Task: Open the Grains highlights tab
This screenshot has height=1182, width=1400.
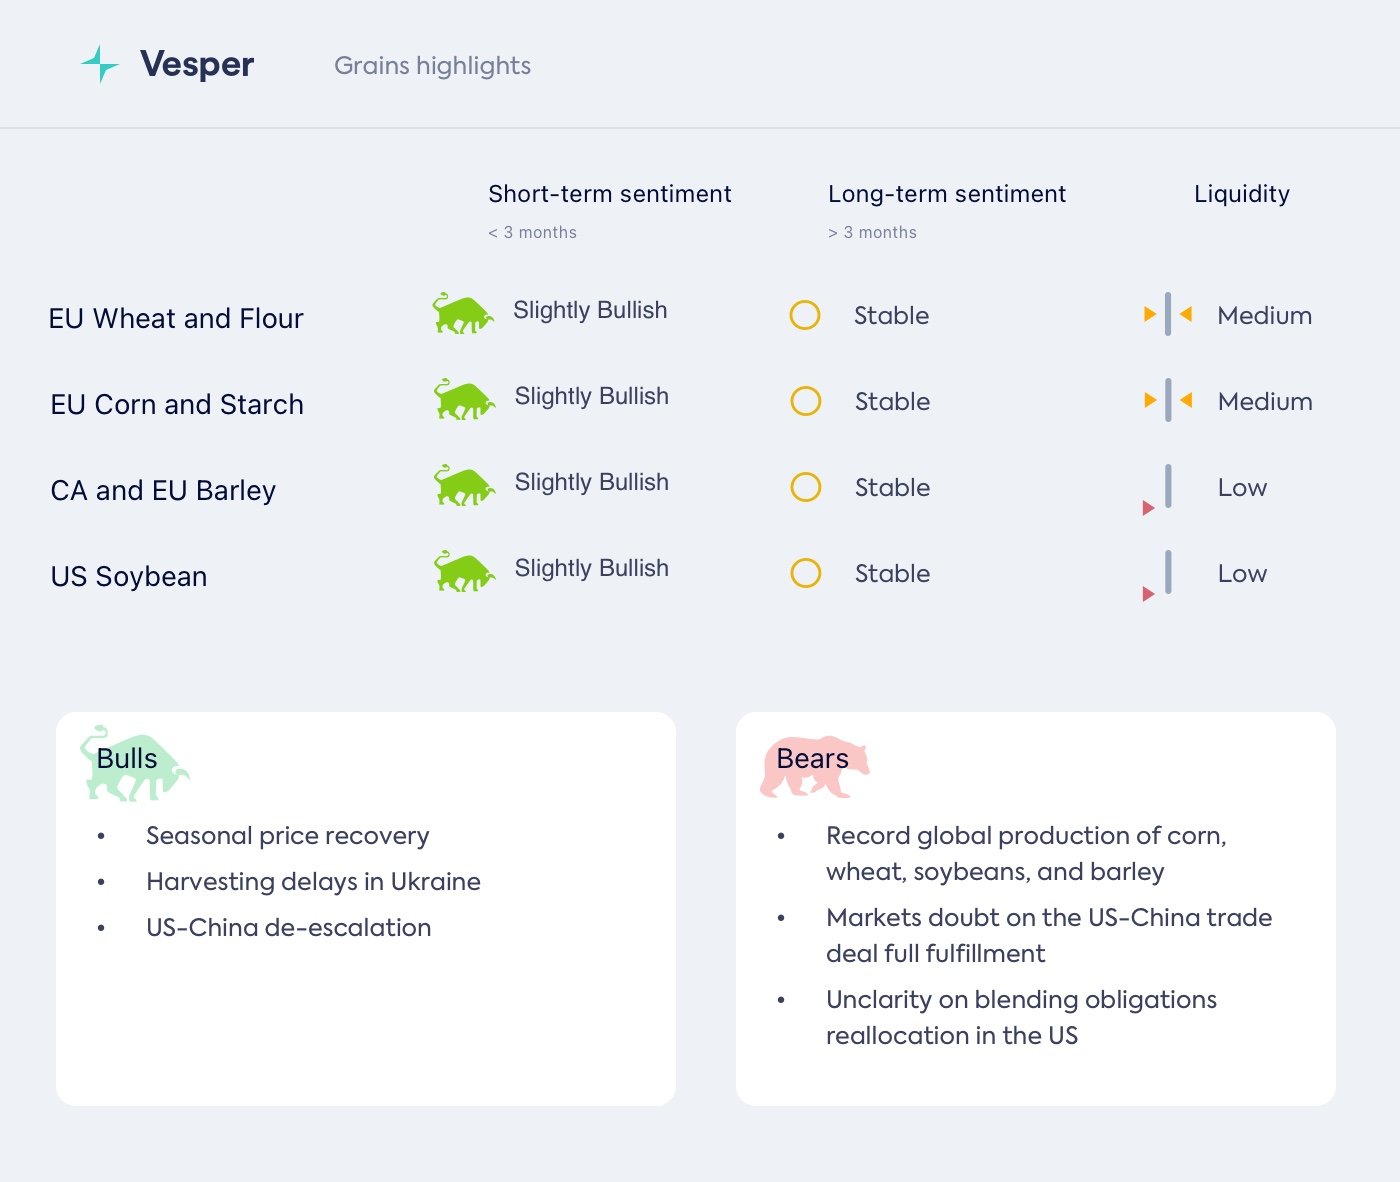Action: (432, 66)
